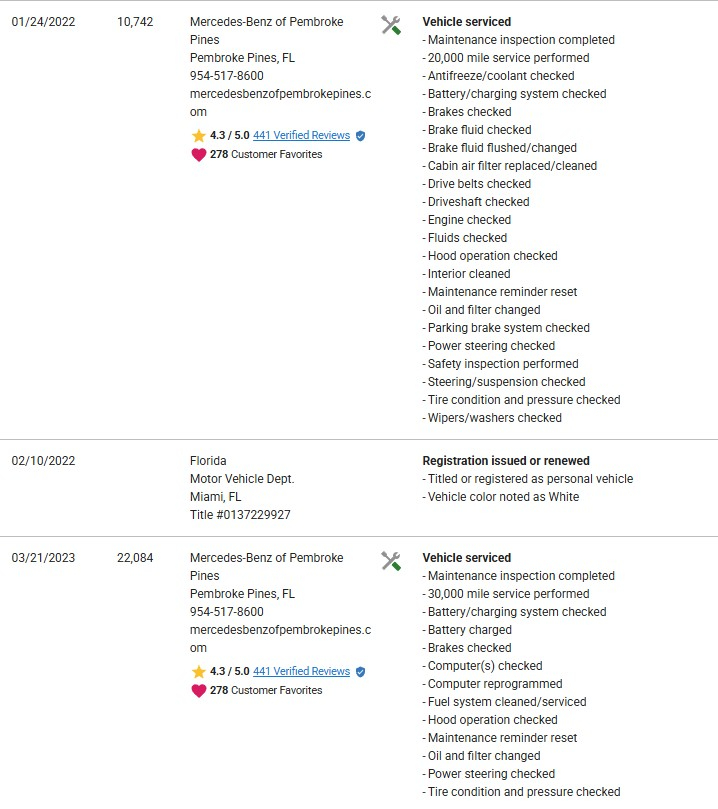This screenshot has height=809, width=718.
Task: Click the "Registration issued or renewed" heading
Action: coord(506,461)
